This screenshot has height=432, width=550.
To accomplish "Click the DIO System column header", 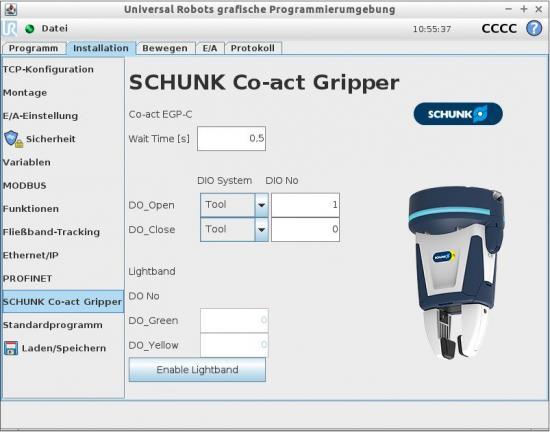I will [x=224, y=181].
